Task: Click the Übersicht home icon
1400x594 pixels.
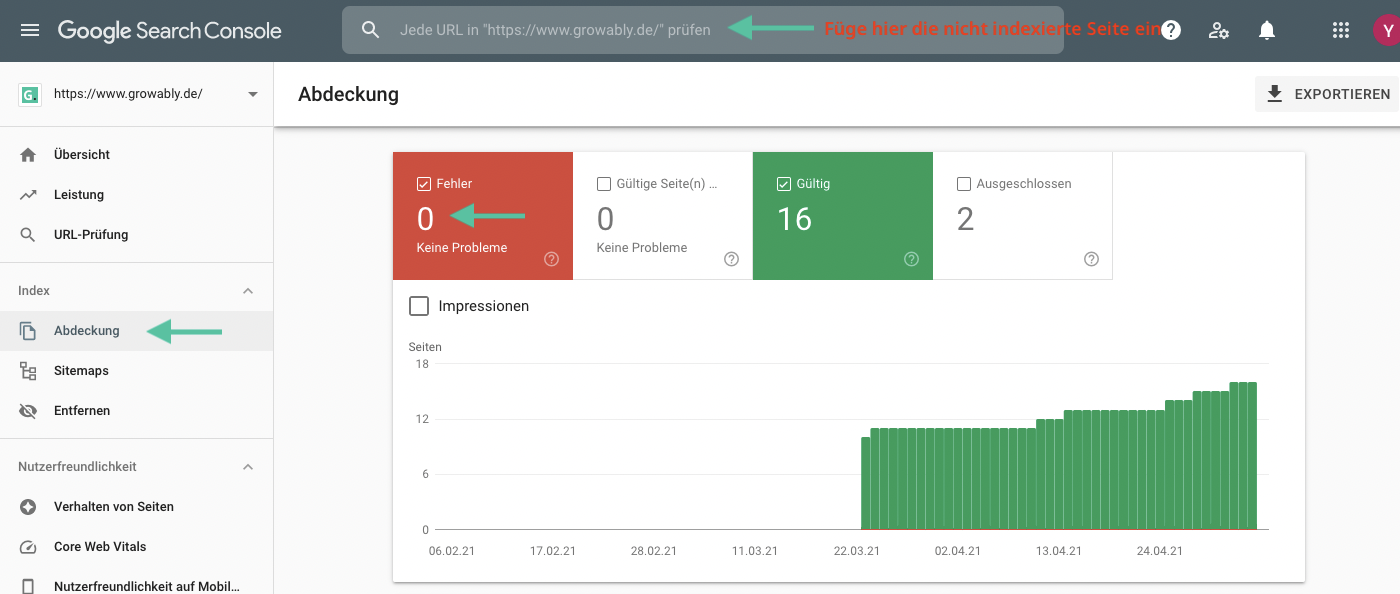Action: pyautogui.click(x=28, y=155)
